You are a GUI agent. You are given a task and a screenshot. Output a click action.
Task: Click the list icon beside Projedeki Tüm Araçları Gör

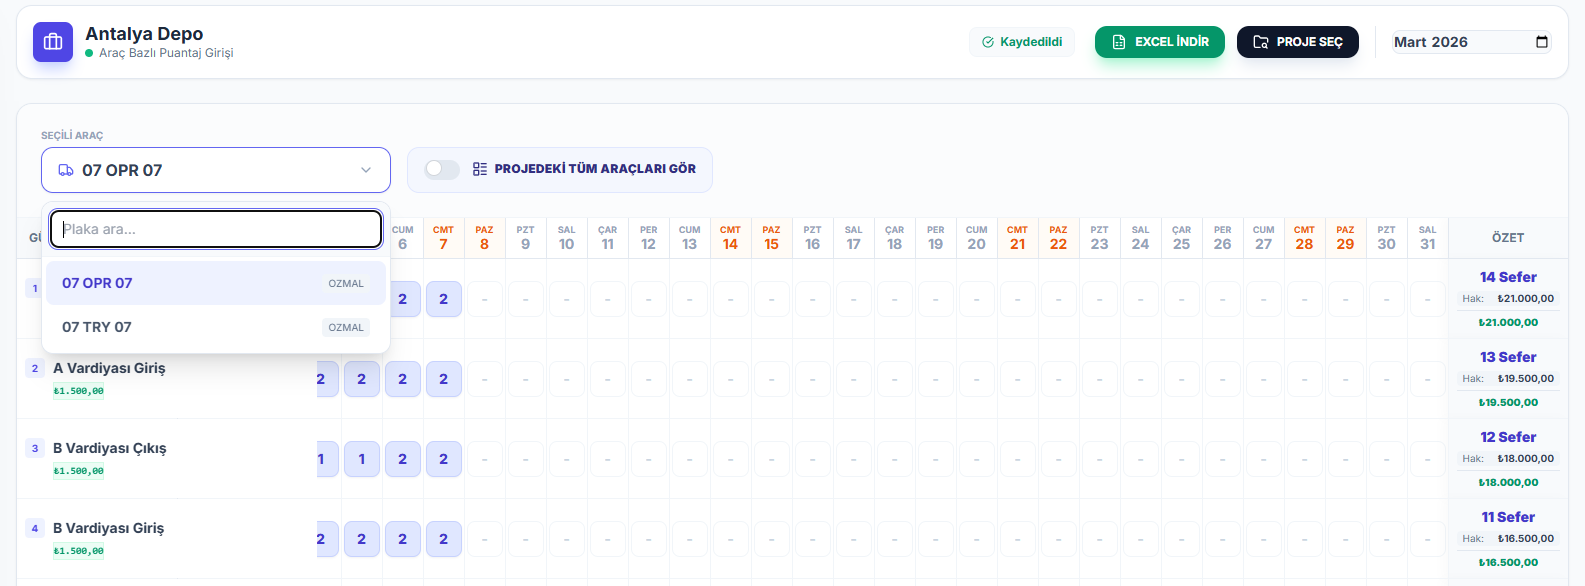[x=480, y=169]
